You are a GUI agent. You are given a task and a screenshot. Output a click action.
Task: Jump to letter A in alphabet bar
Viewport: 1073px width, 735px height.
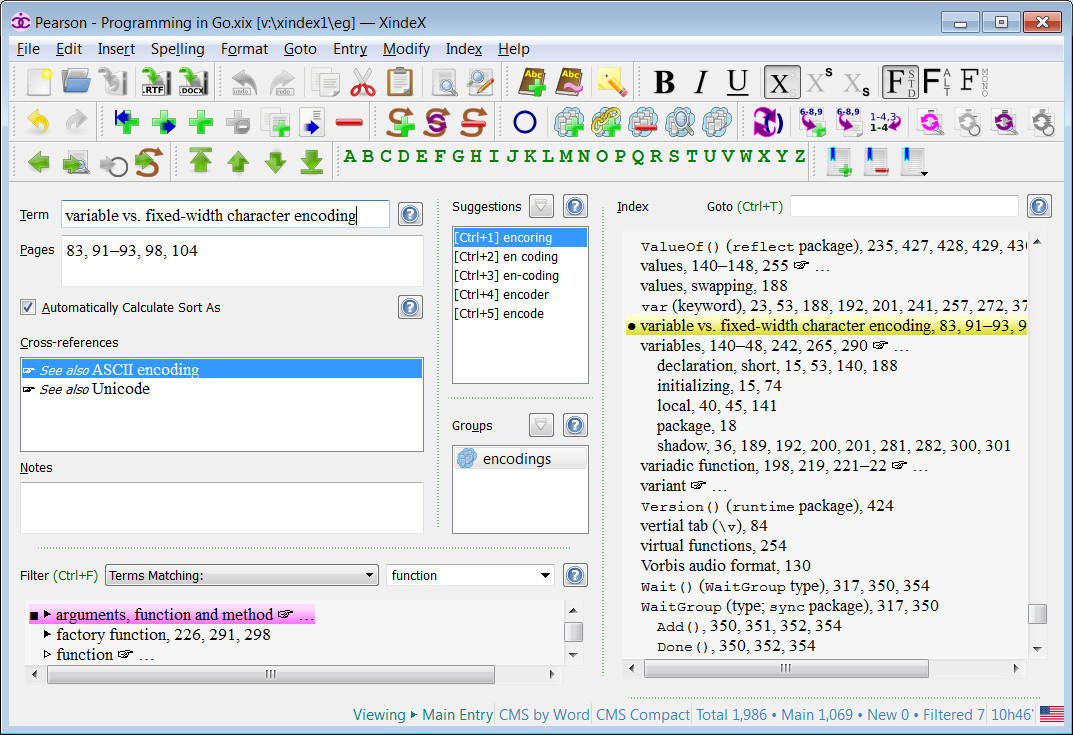pos(350,156)
